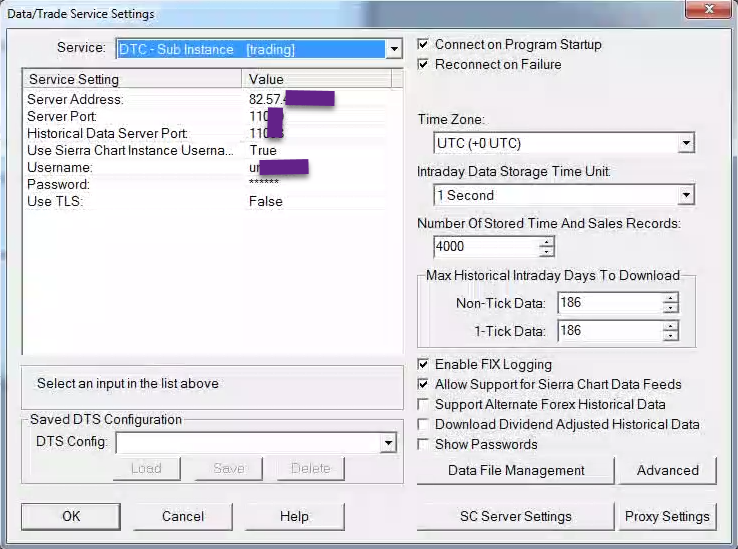Open Advanced settings
Screen dimensions: 738x549
(x=667, y=470)
